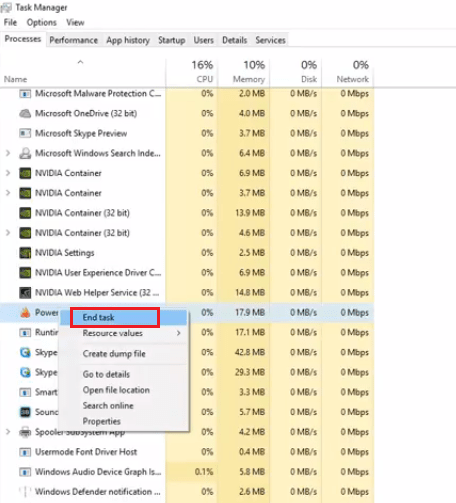Sort by the Name column header
Screen dimensions: 456x503
[83, 73]
